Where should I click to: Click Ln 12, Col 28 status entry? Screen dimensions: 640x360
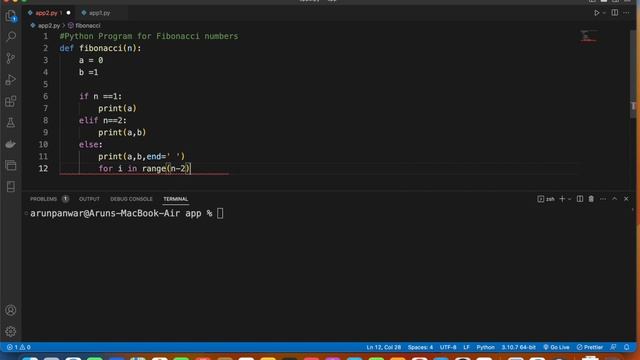[383, 347]
